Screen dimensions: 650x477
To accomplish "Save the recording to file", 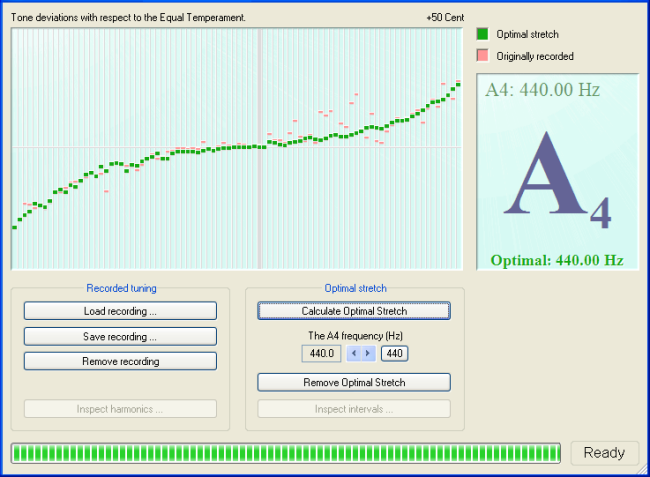I will 120,337.
